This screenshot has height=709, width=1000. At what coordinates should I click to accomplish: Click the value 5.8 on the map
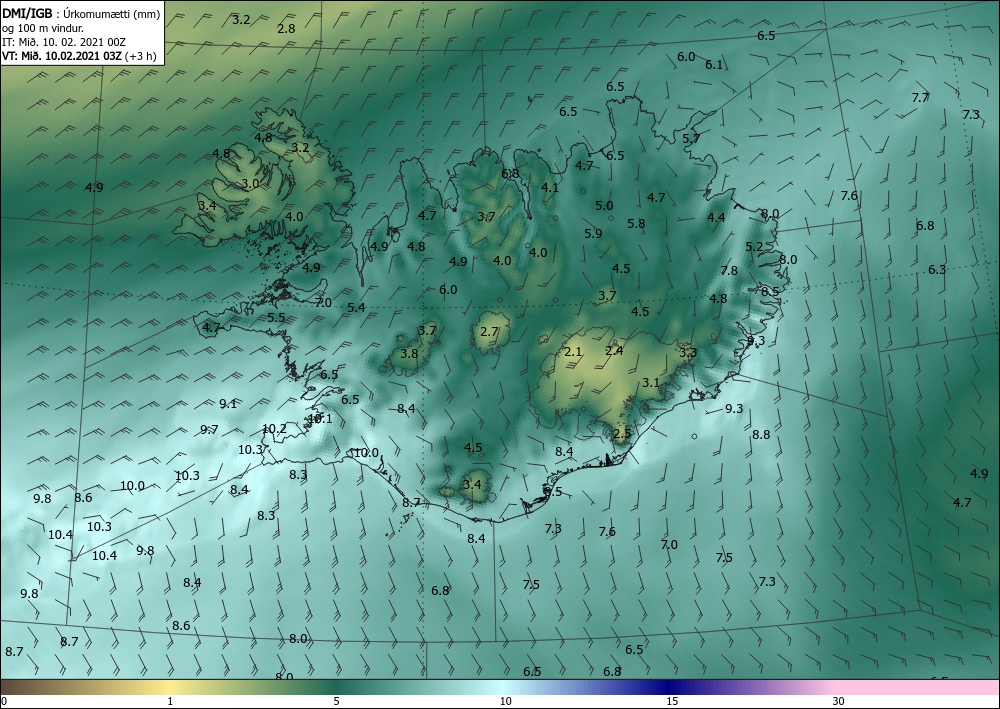(x=636, y=224)
